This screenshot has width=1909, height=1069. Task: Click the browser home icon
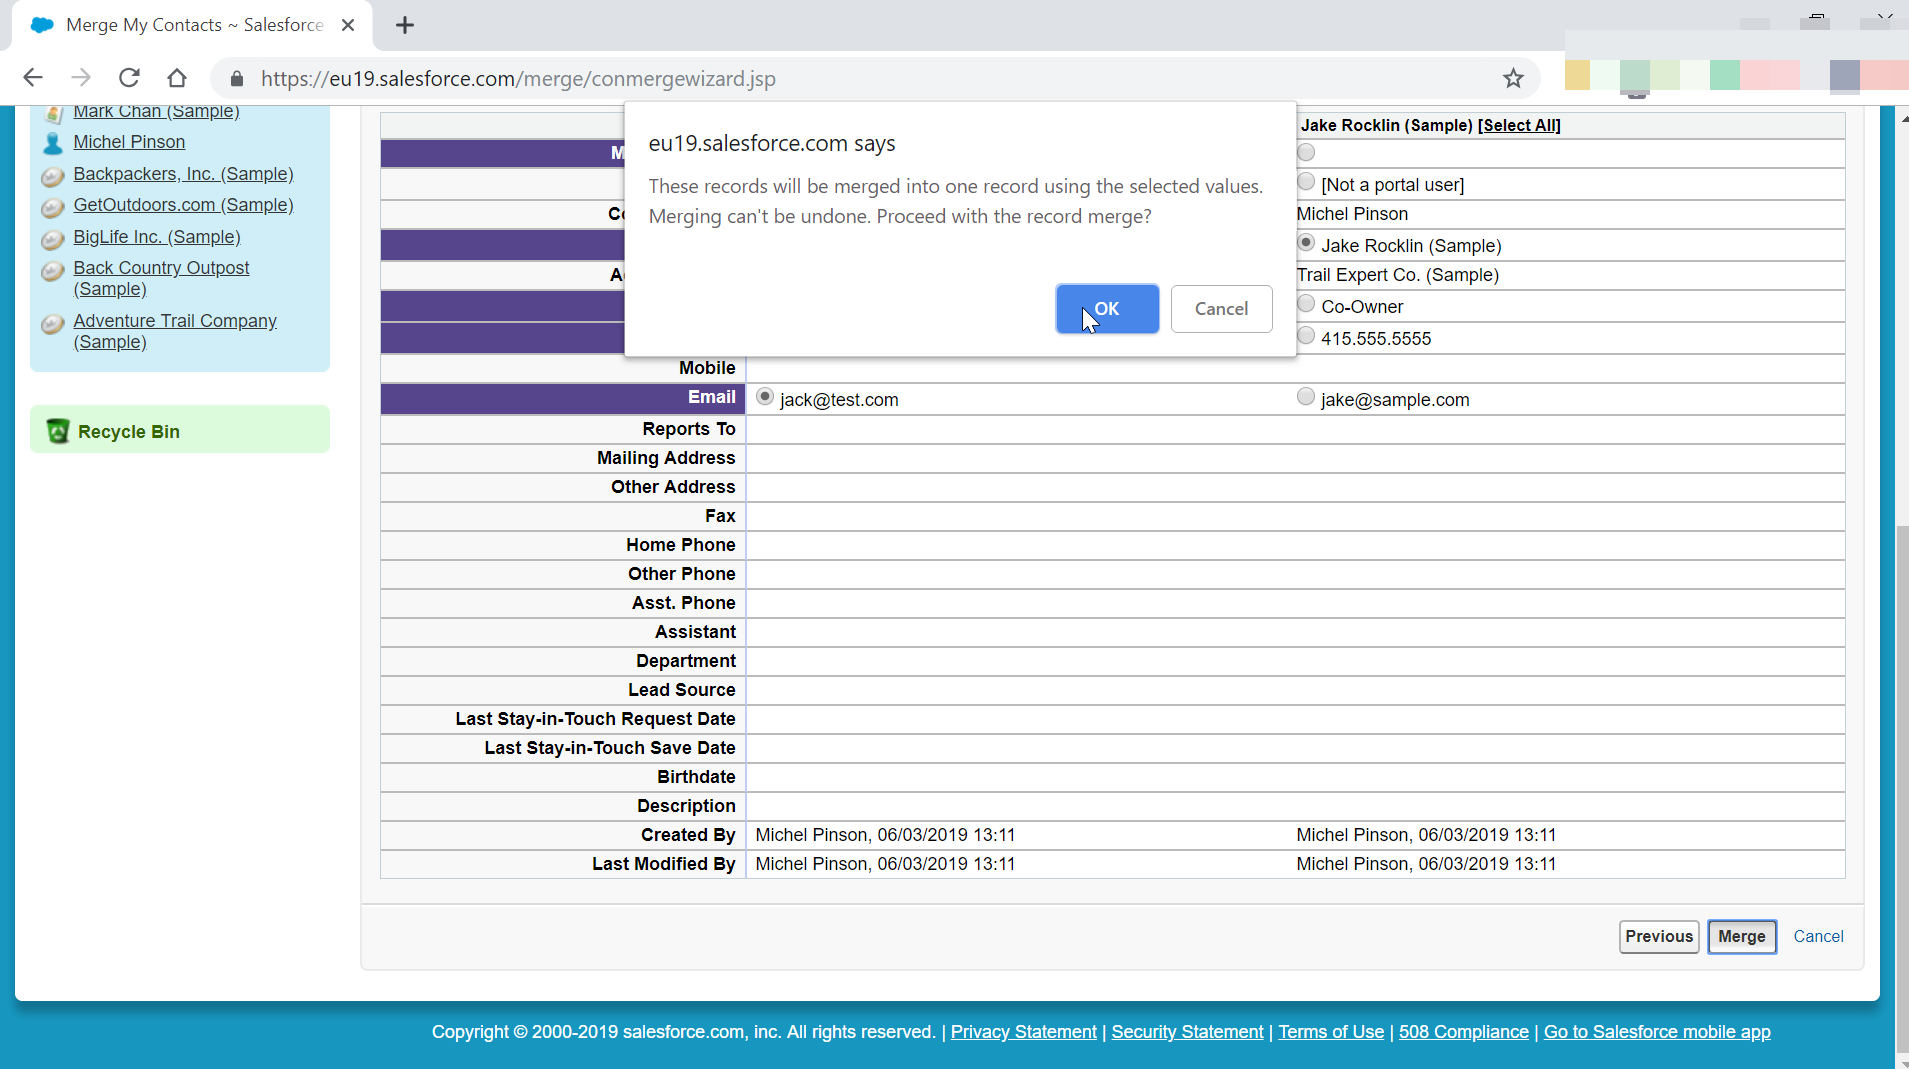tap(177, 77)
